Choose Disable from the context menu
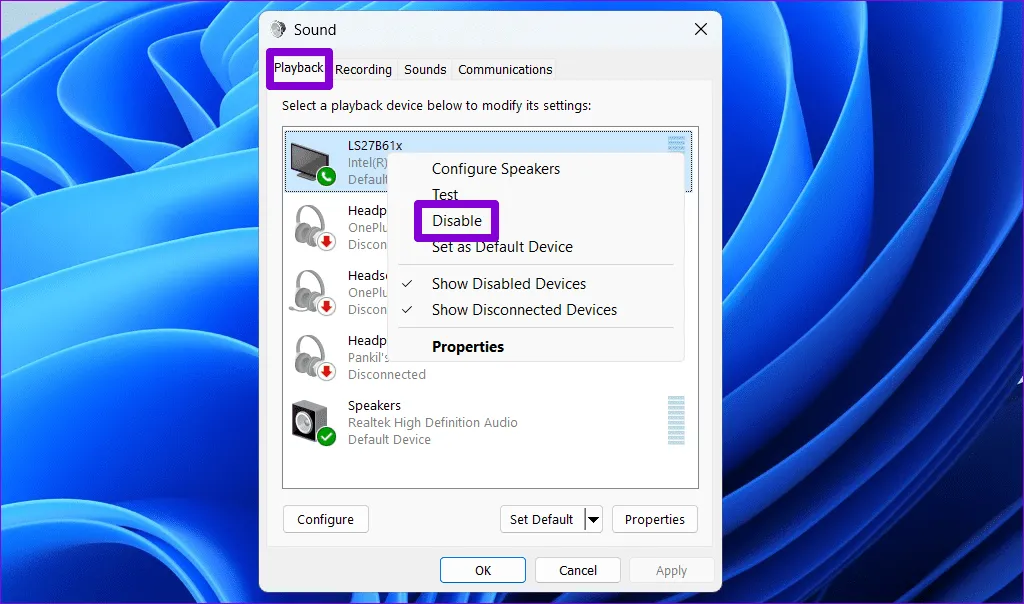 pyautogui.click(x=457, y=221)
